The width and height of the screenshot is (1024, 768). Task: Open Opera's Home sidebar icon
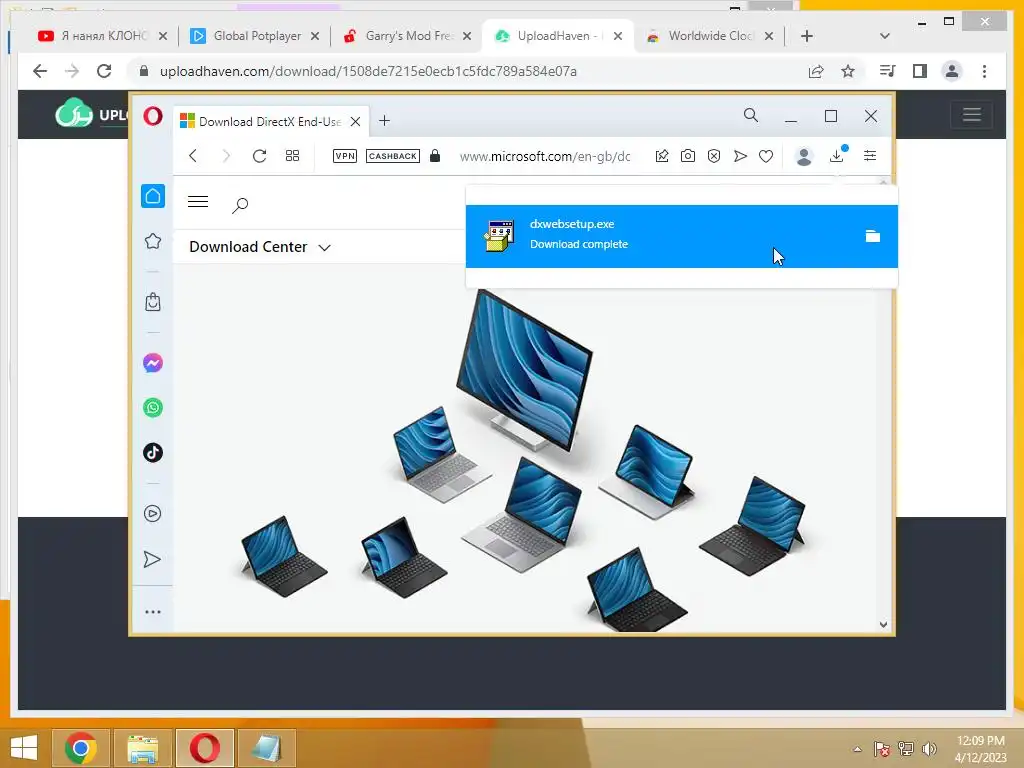153,196
